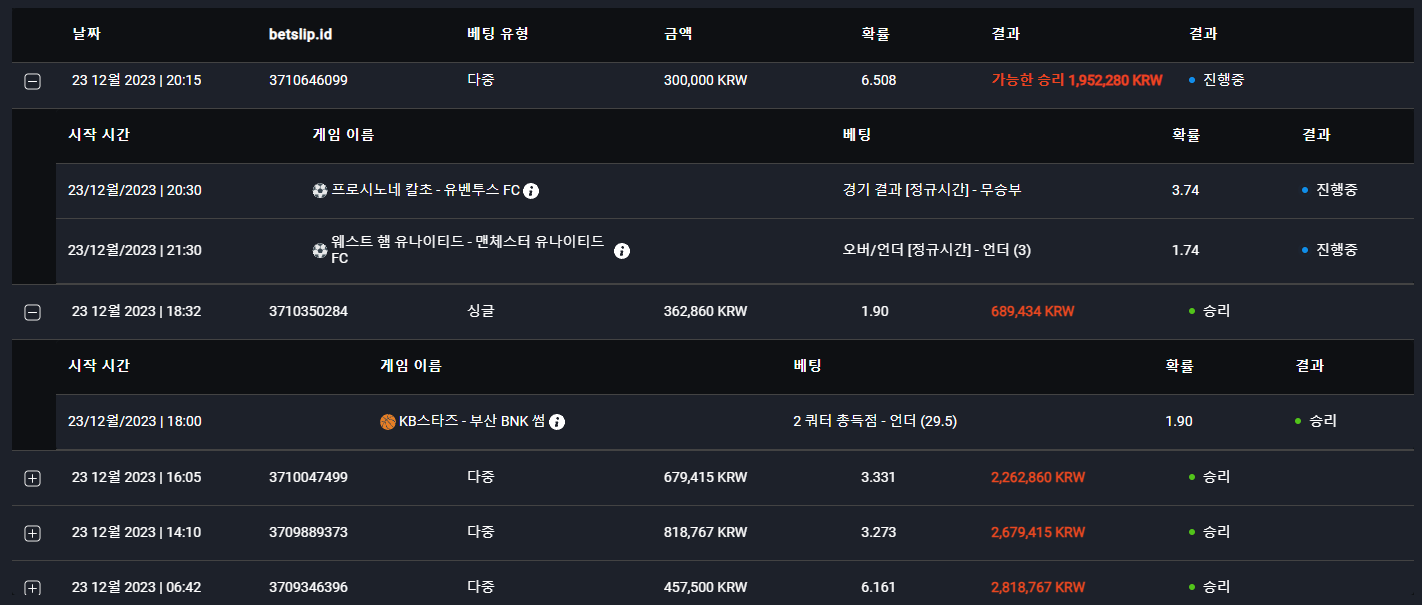Image resolution: width=1422 pixels, height=605 pixels.
Task: Click green 승리 status dot of 689,434 KRW slip
Action: tap(1192, 311)
